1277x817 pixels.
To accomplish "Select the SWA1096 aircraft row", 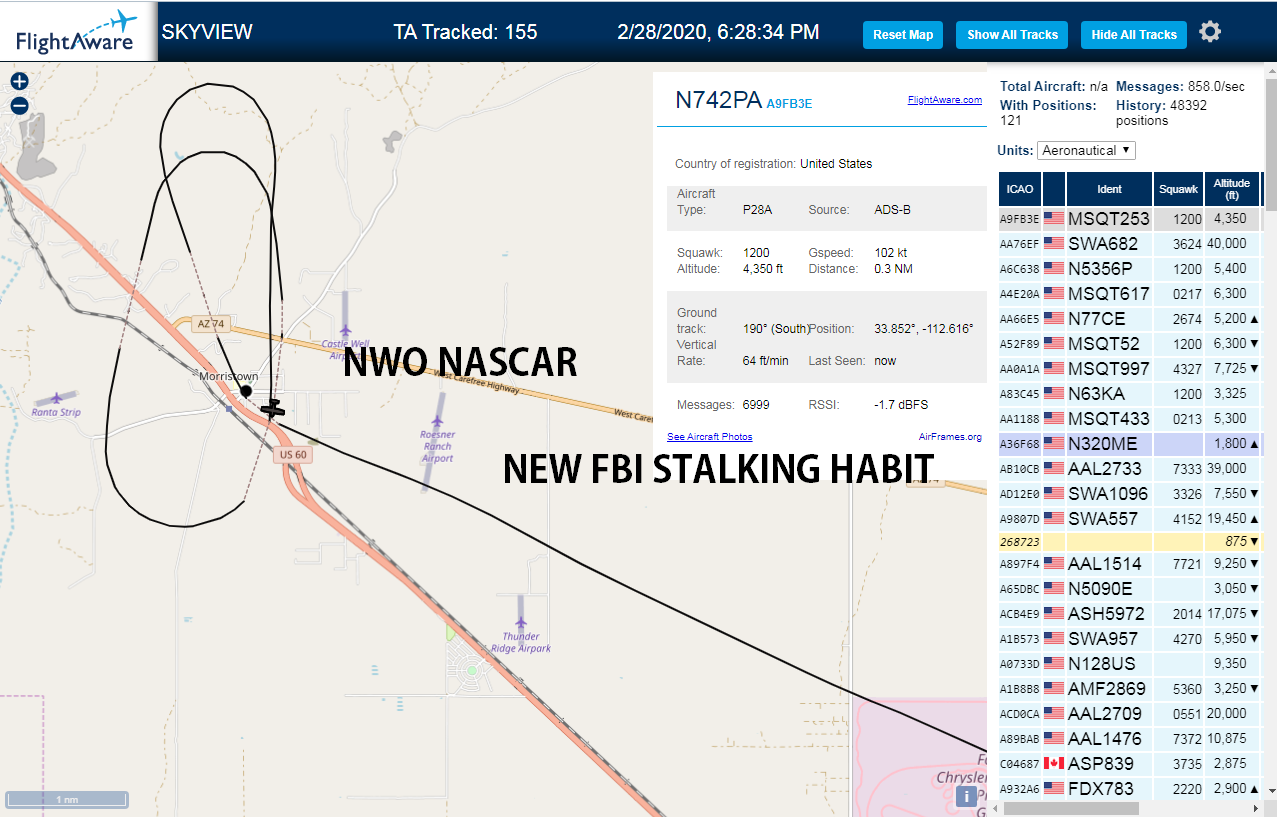I will tap(1130, 493).
